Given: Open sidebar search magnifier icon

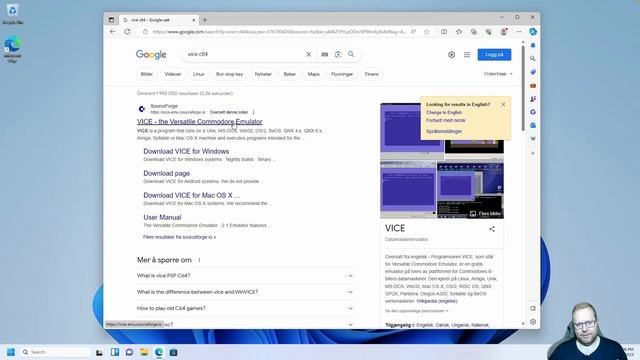Looking at the screenshot, I should click(533, 59).
